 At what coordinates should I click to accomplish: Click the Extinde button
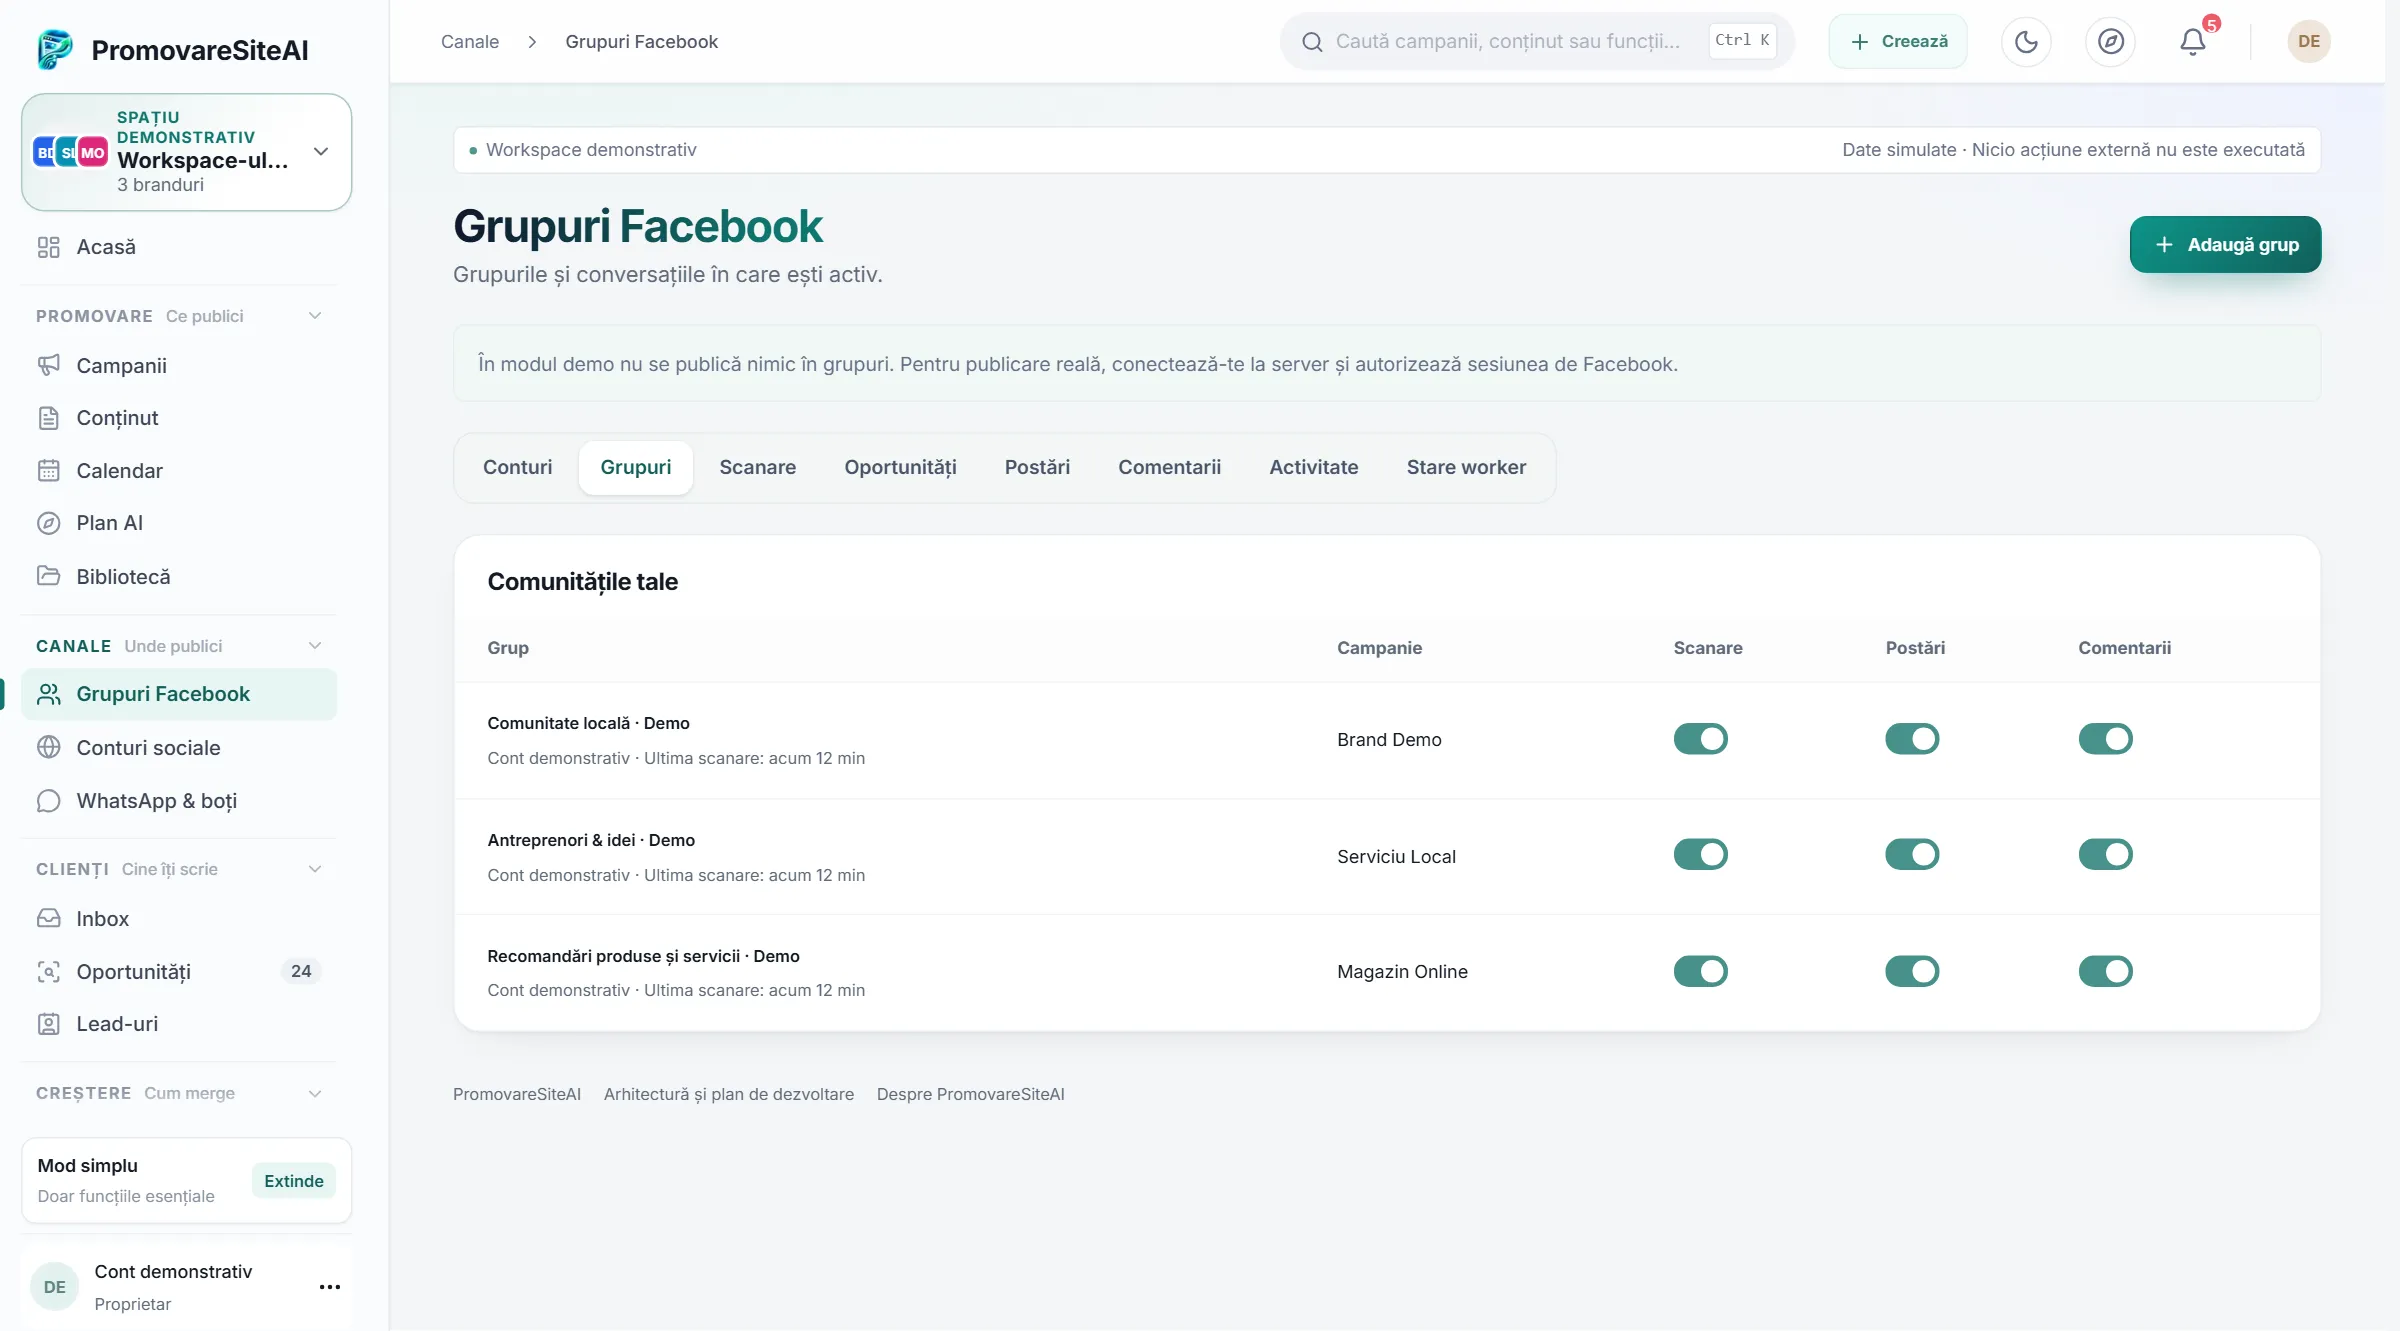coord(293,1181)
